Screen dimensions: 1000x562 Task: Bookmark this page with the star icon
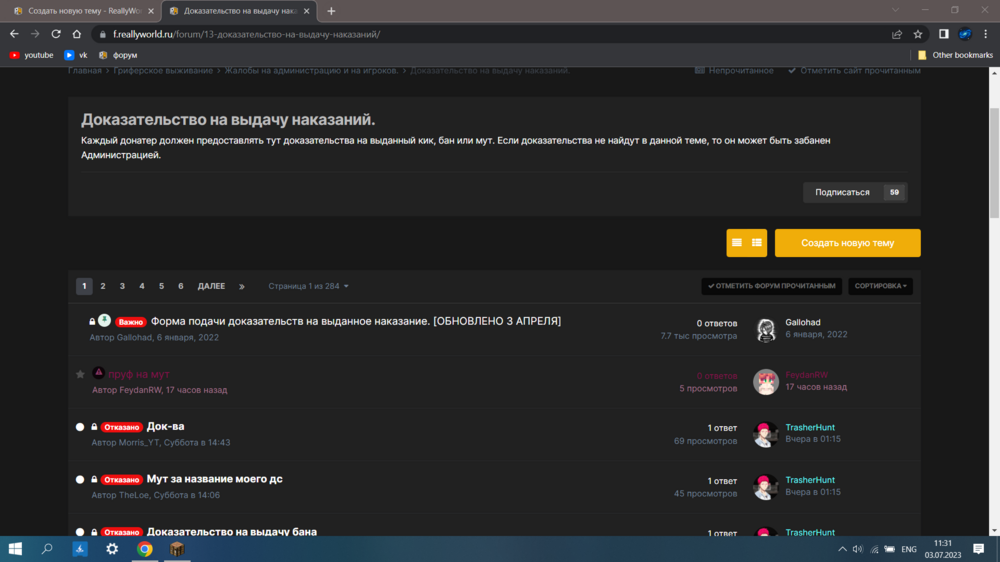[918, 34]
